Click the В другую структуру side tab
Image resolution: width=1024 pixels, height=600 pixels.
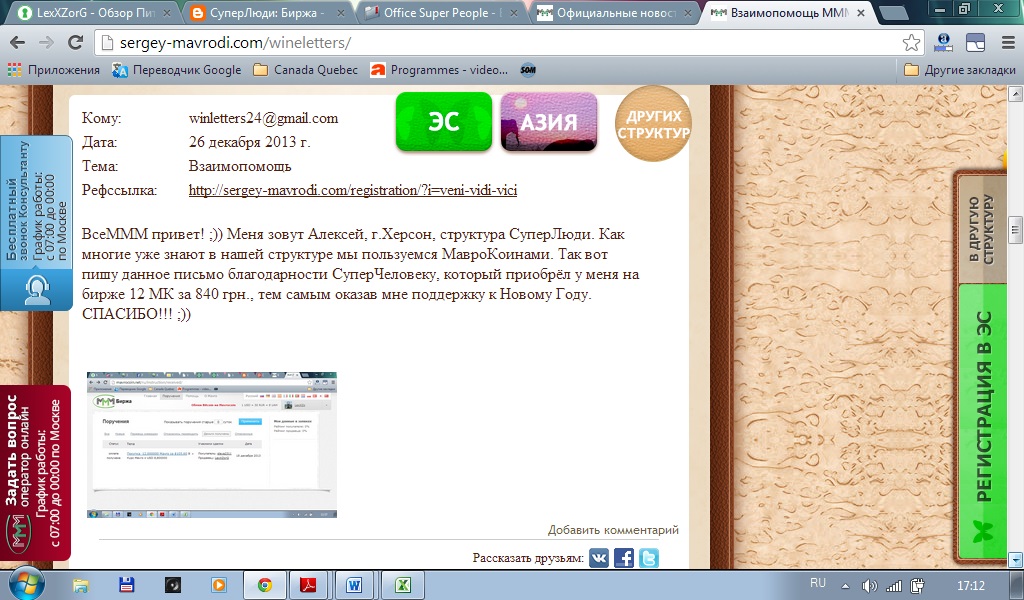pyautogui.click(x=982, y=229)
